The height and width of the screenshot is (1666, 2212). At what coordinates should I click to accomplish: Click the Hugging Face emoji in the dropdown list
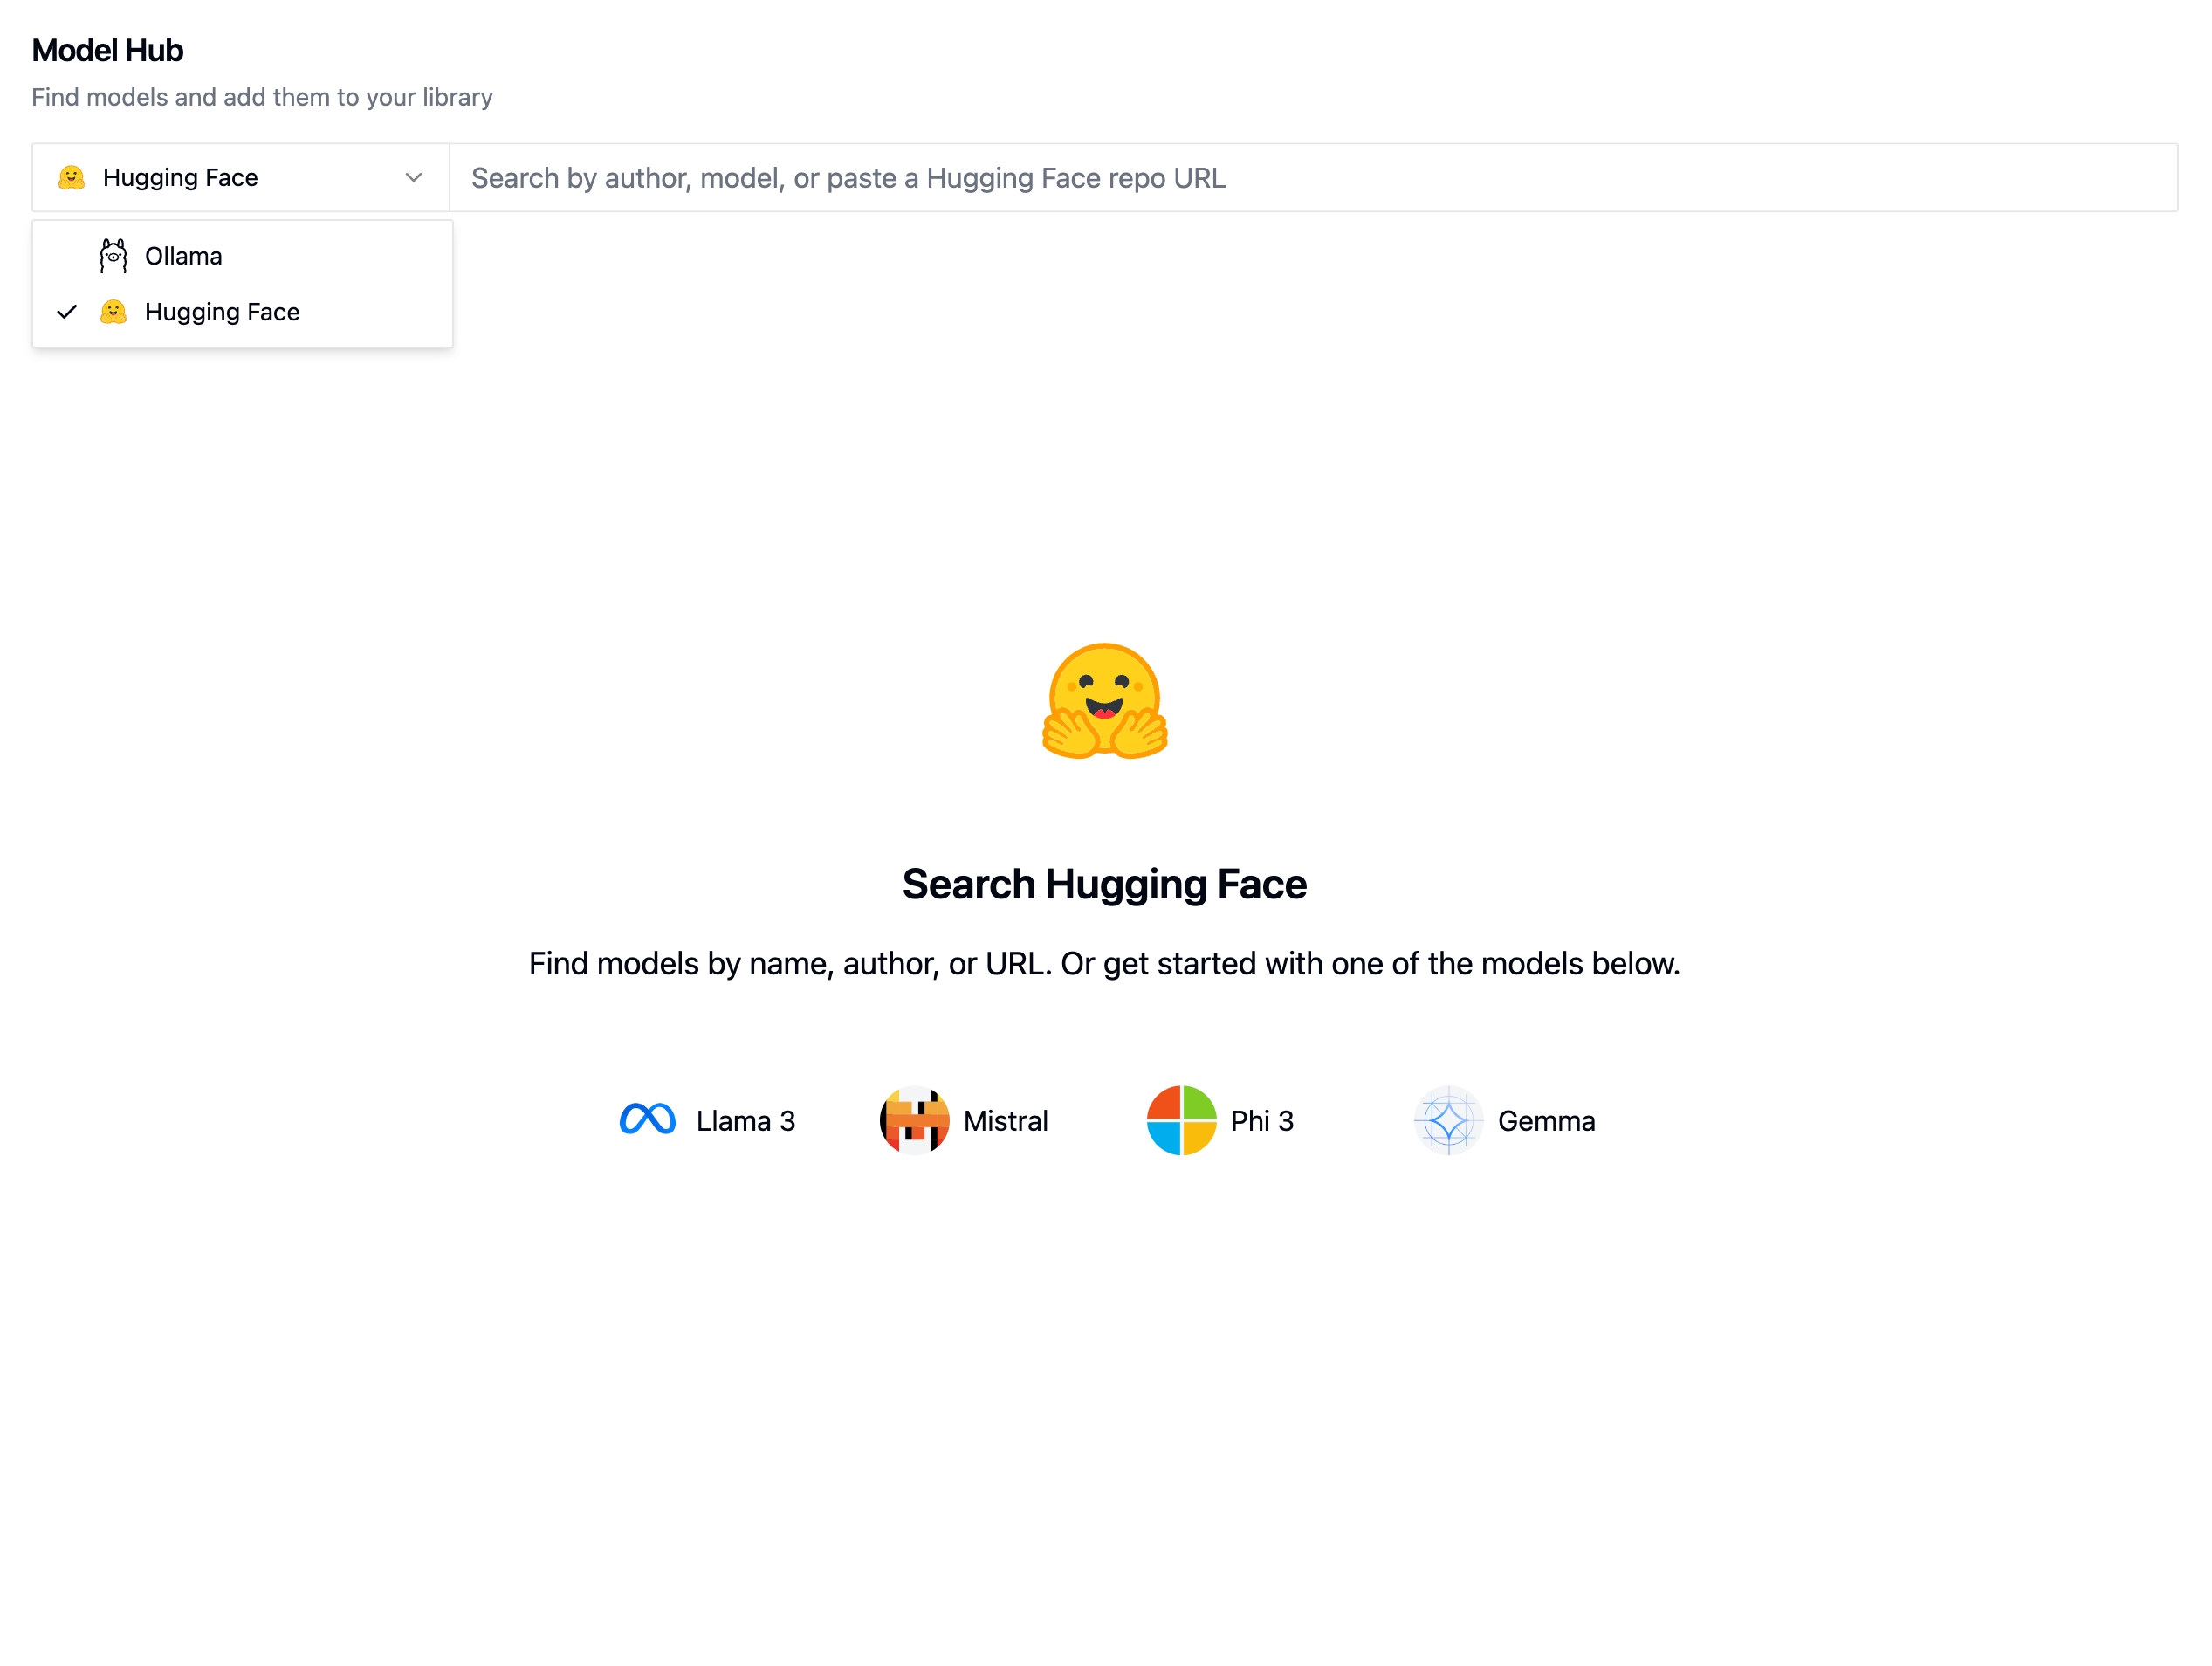click(x=113, y=311)
